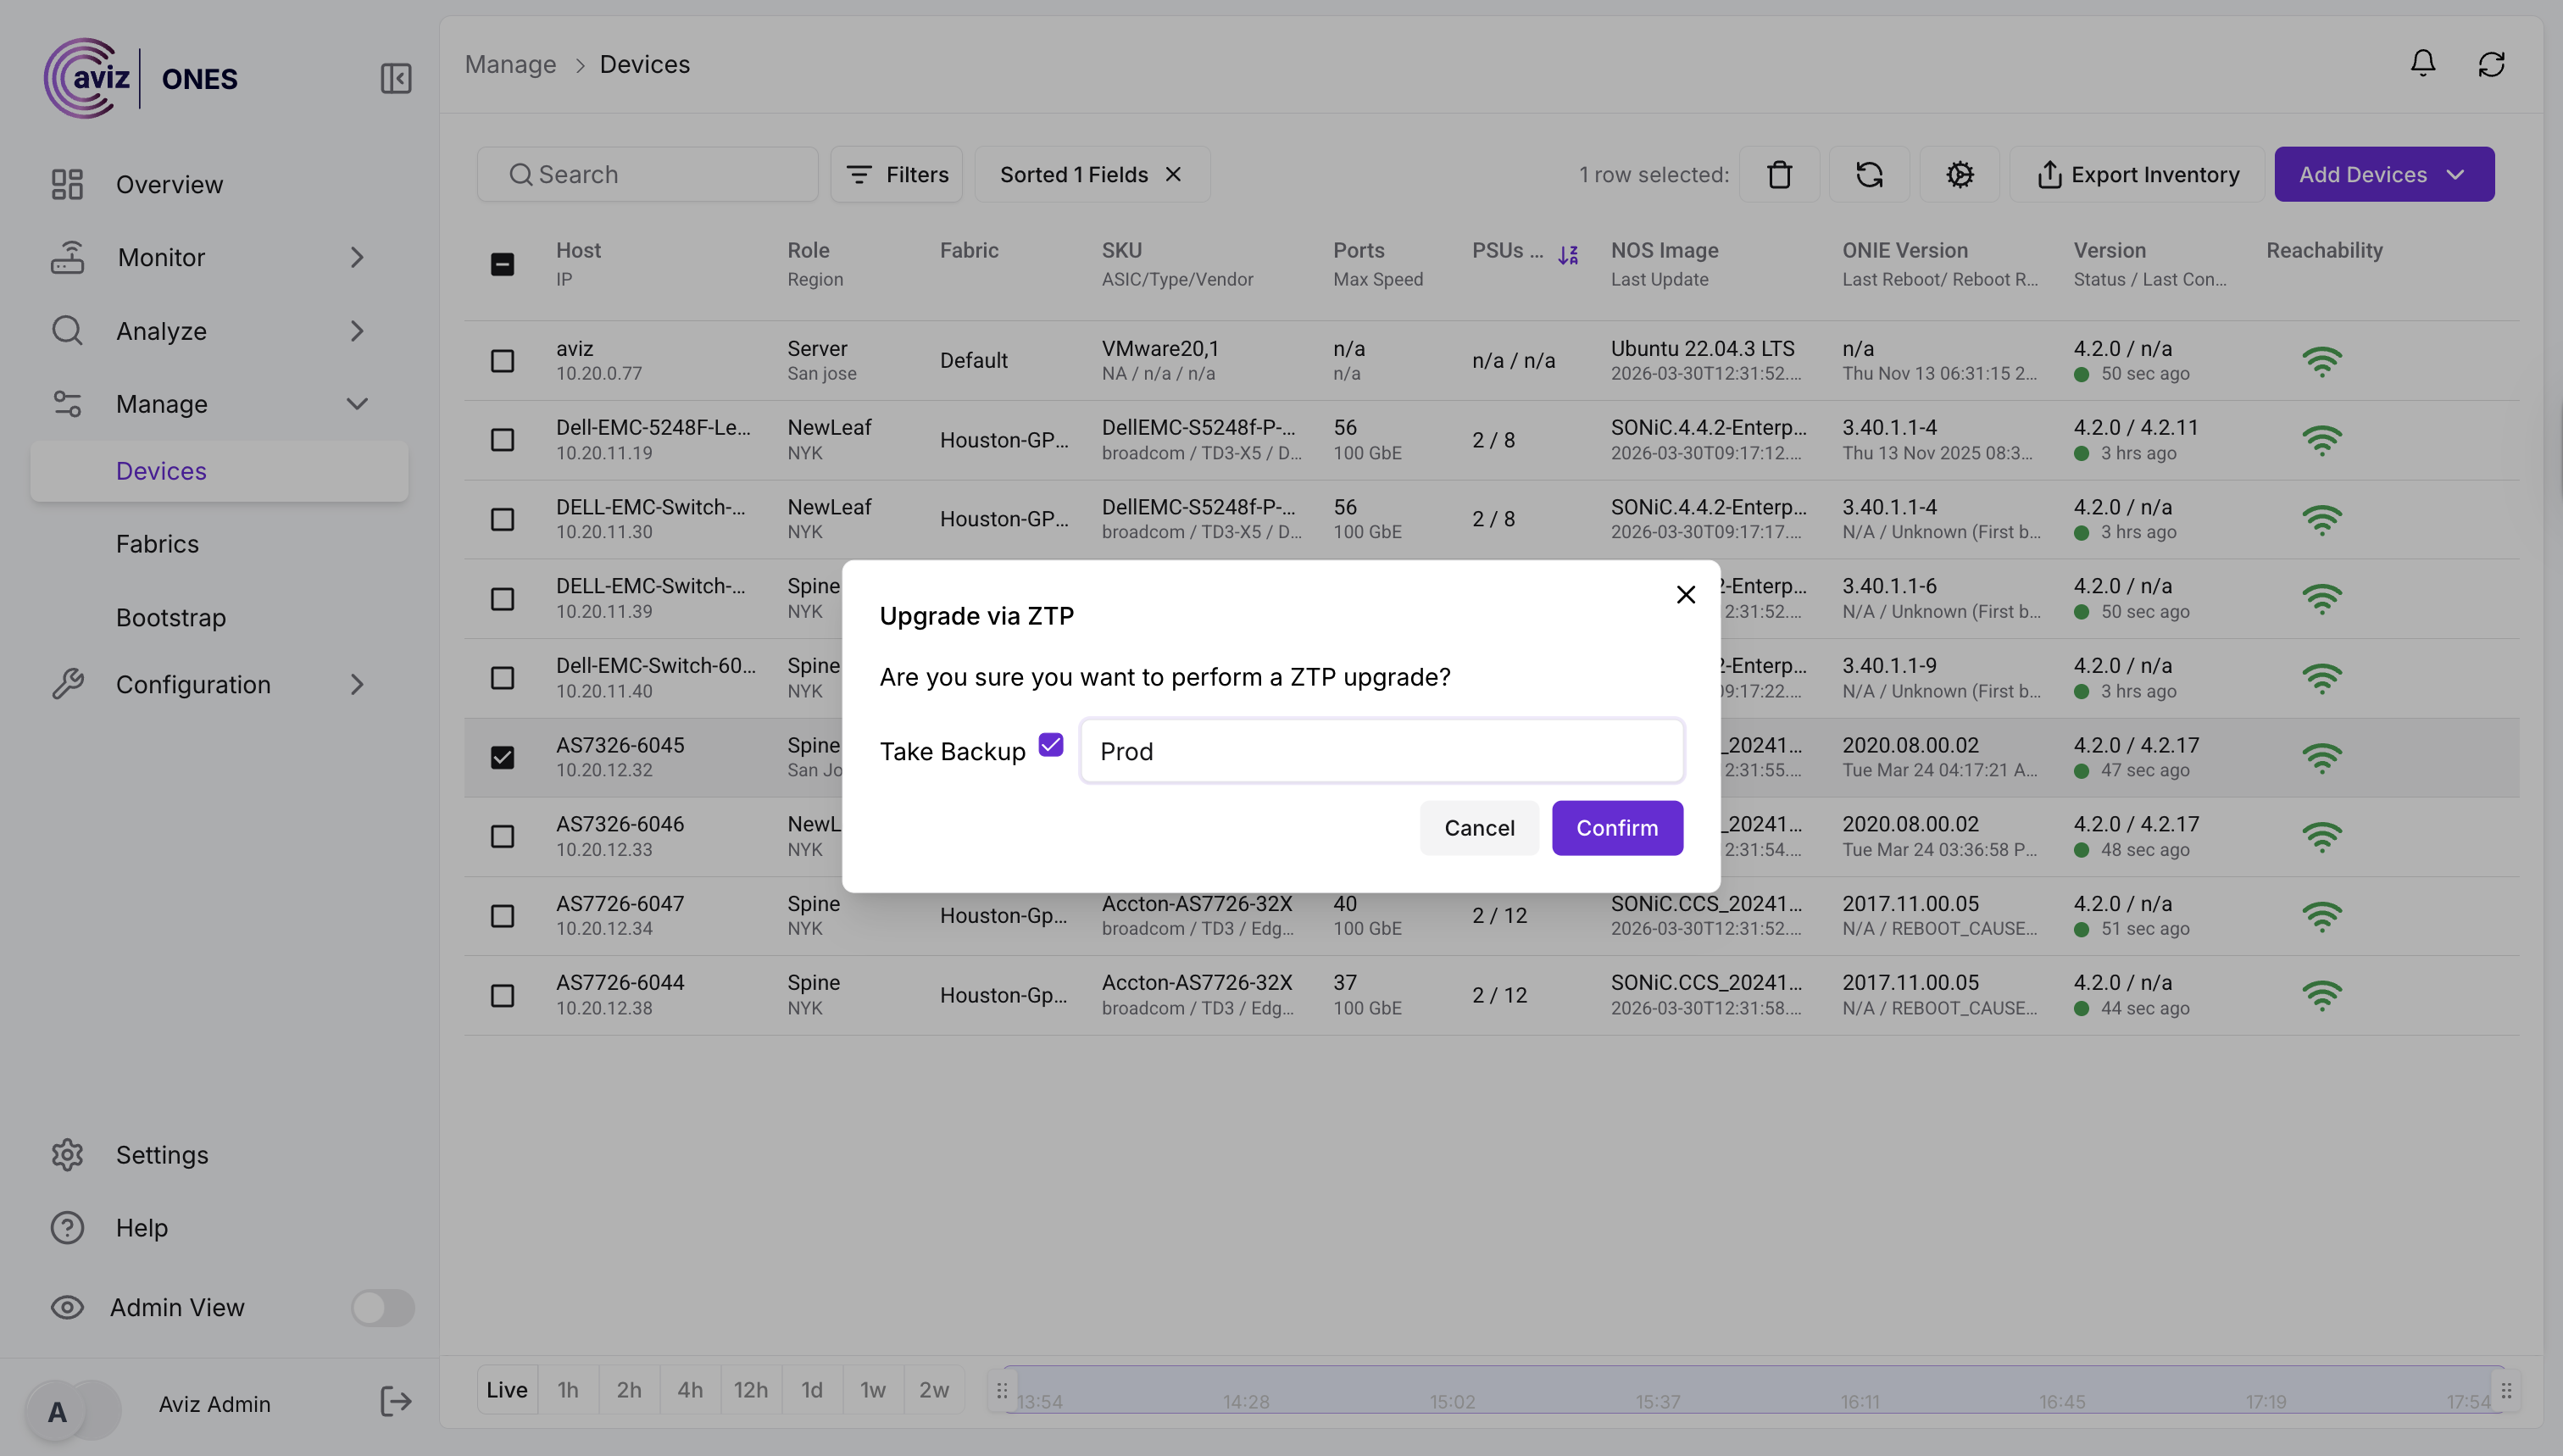The height and width of the screenshot is (1456, 2563).
Task: Open the Add Devices dropdown
Action: (2383, 174)
